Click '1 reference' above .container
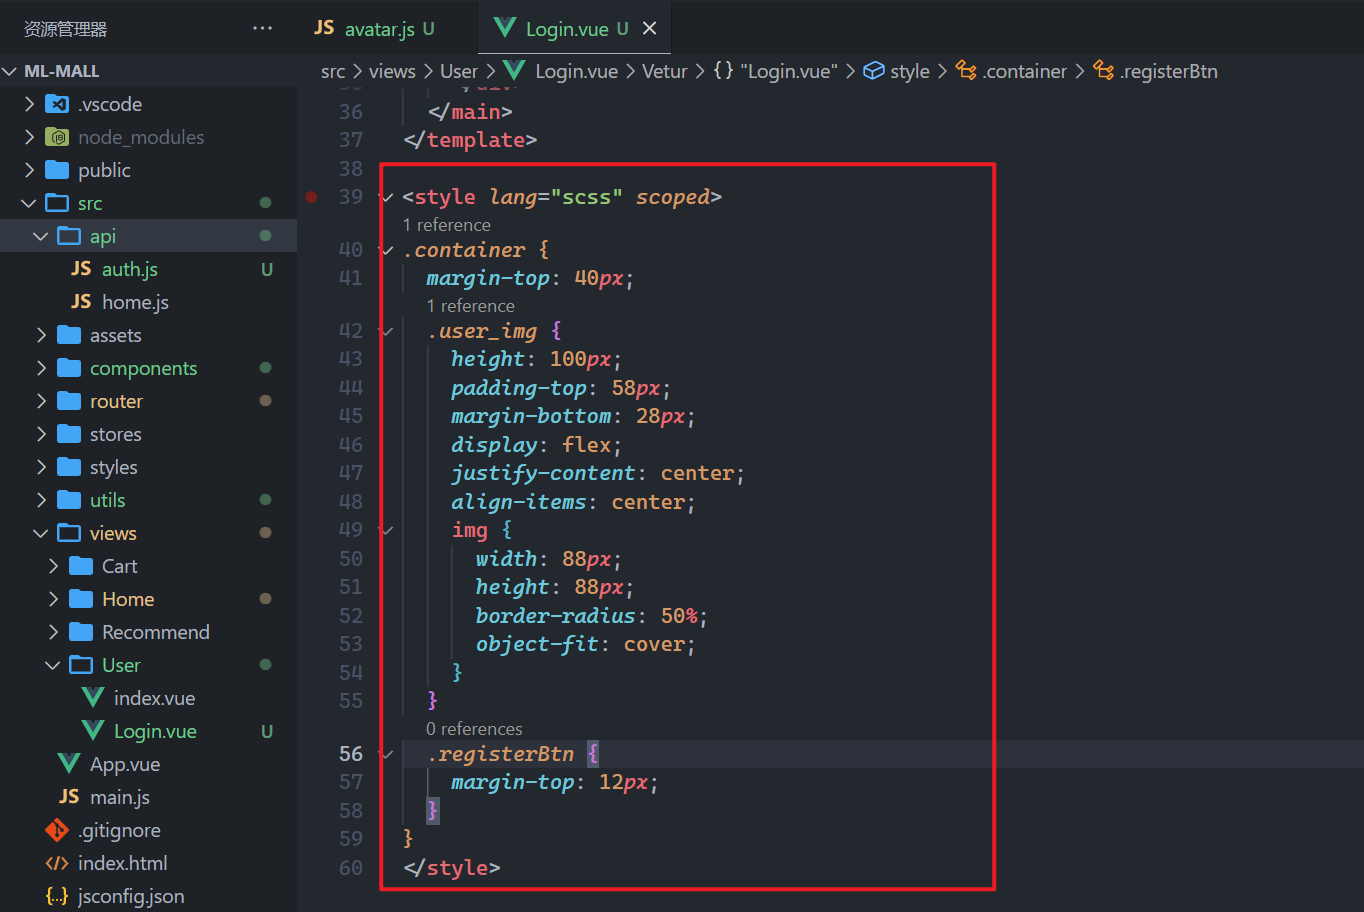Image resolution: width=1364 pixels, height=912 pixels. click(447, 225)
